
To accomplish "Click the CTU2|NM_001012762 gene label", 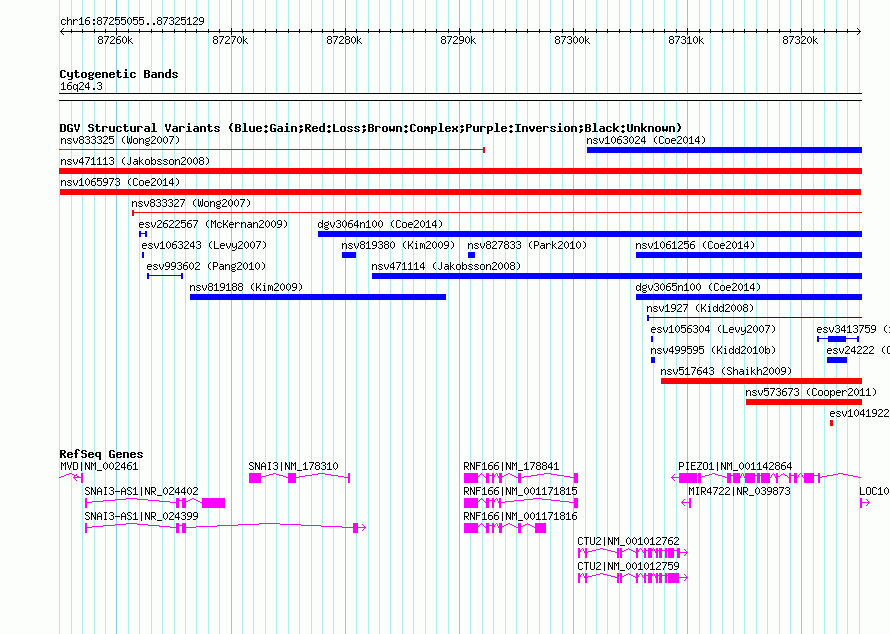I will coord(628,541).
